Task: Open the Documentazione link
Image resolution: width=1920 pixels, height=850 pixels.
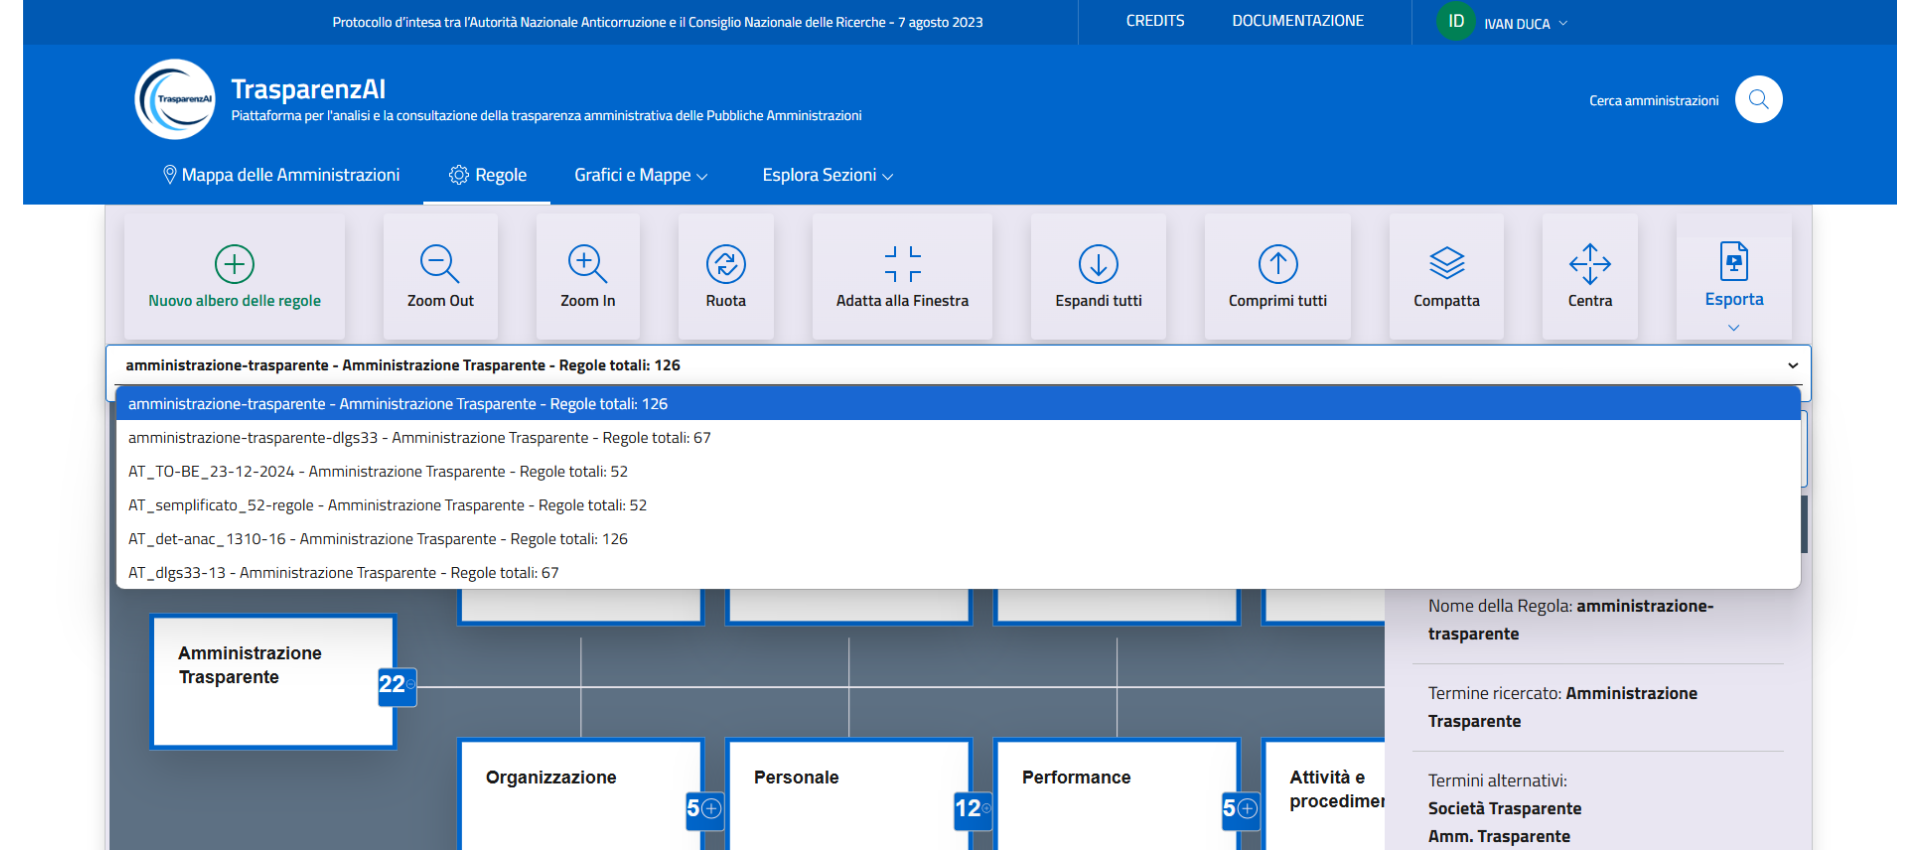Action: 1297,21
